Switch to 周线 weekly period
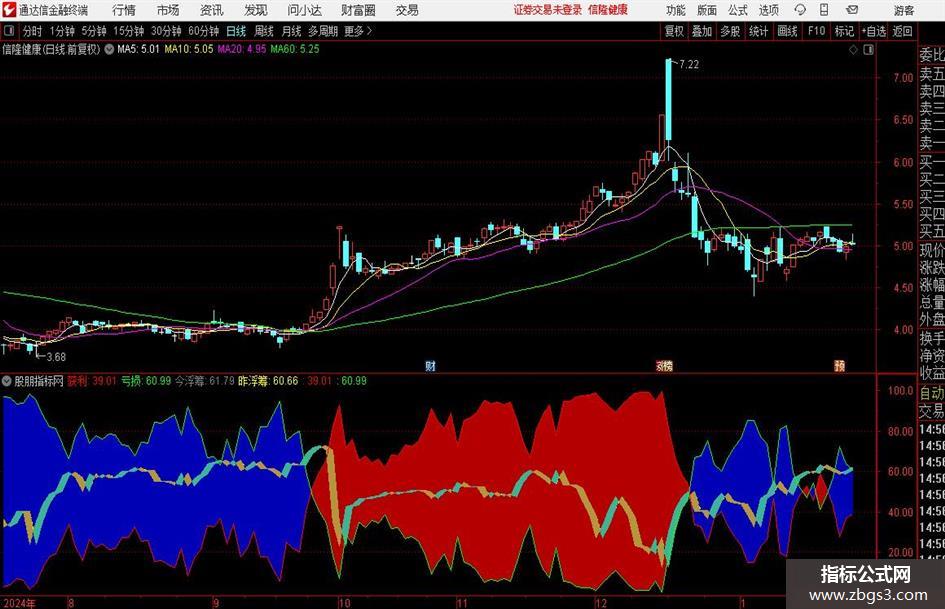Image resolution: width=945 pixels, height=609 pixels. (x=263, y=31)
